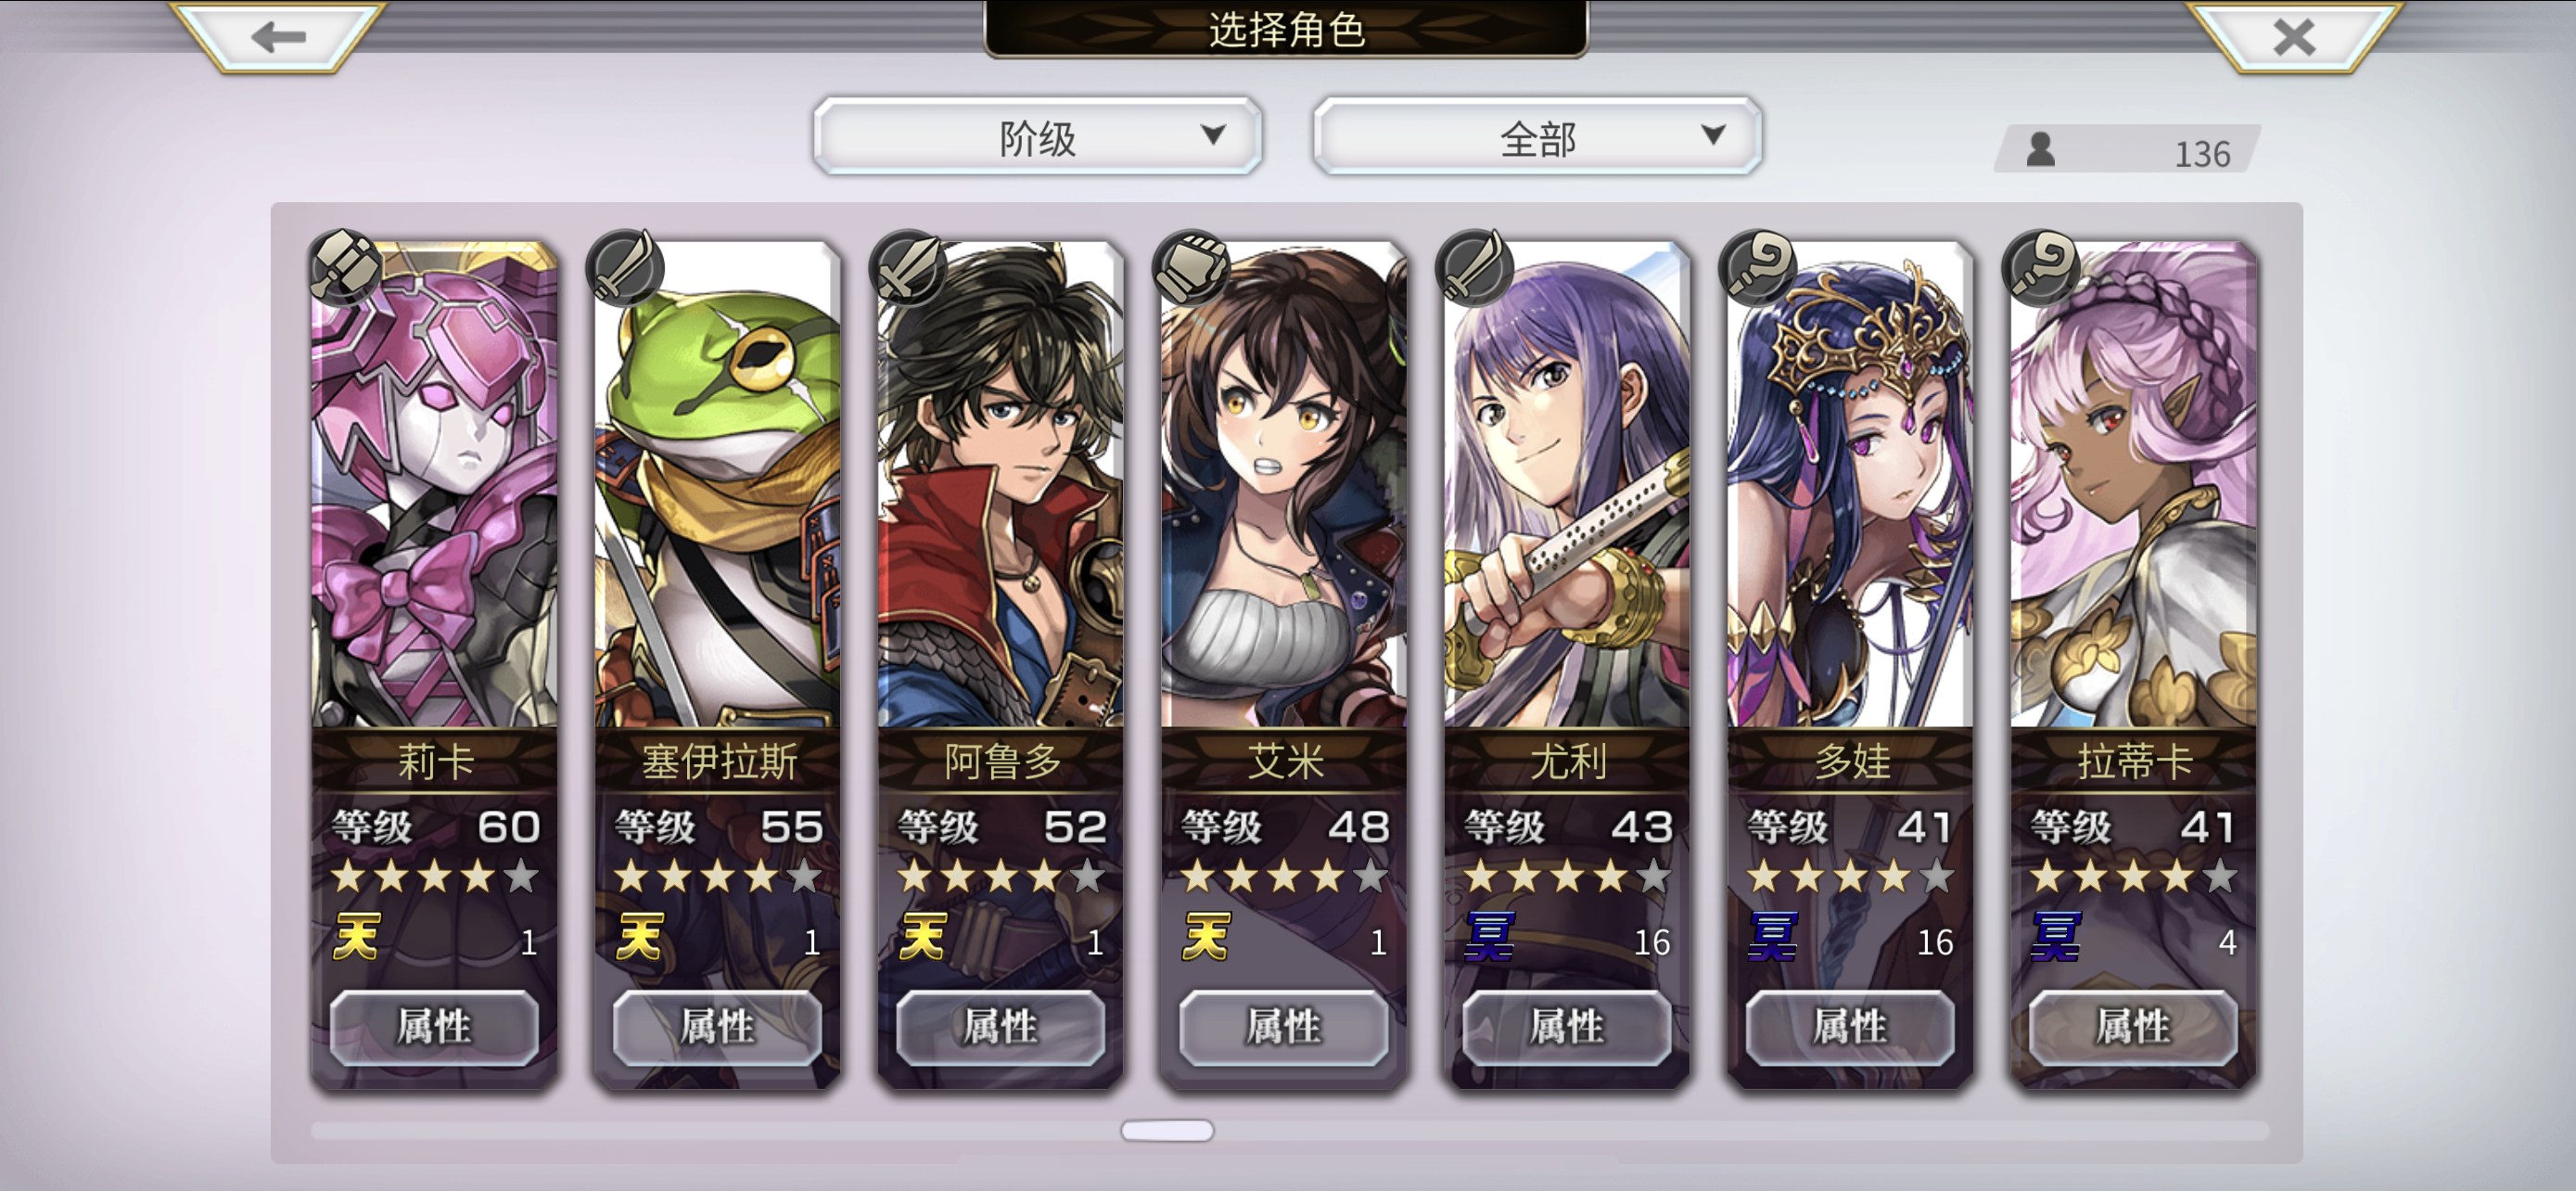Click the staff icon on 拉蒂卡 card
This screenshot has height=1191, width=2576.
click(2042, 266)
